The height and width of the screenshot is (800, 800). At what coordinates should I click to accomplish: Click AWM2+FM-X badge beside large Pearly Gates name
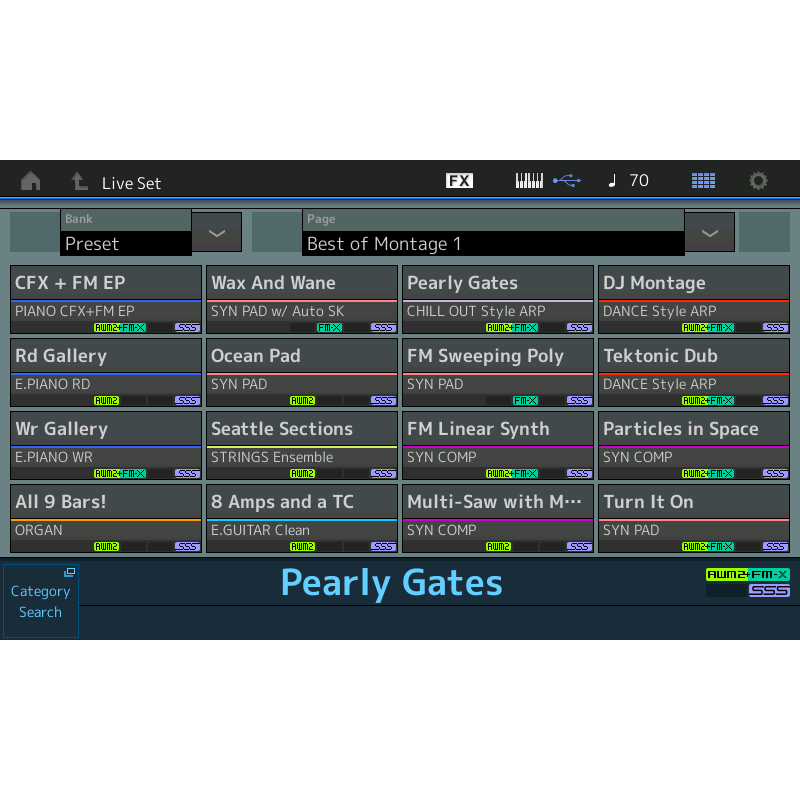pyautogui.click(x=747, y=574)
